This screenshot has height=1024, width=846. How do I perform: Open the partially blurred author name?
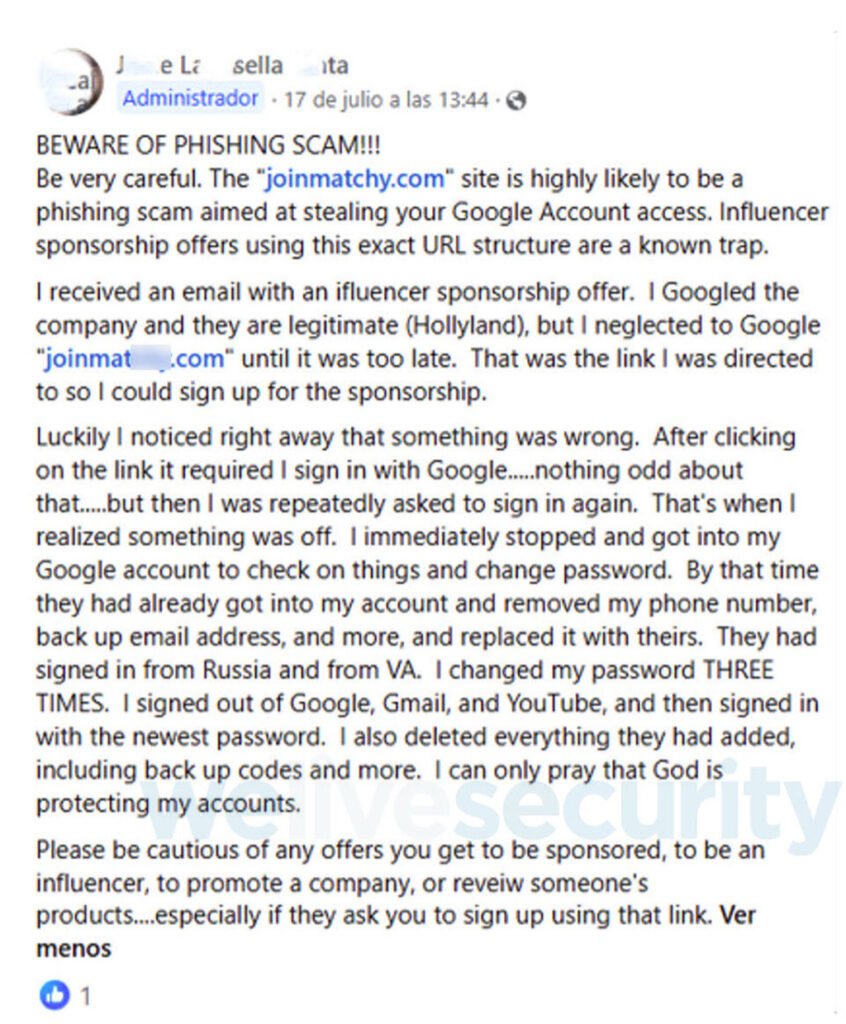click(233, 65)
